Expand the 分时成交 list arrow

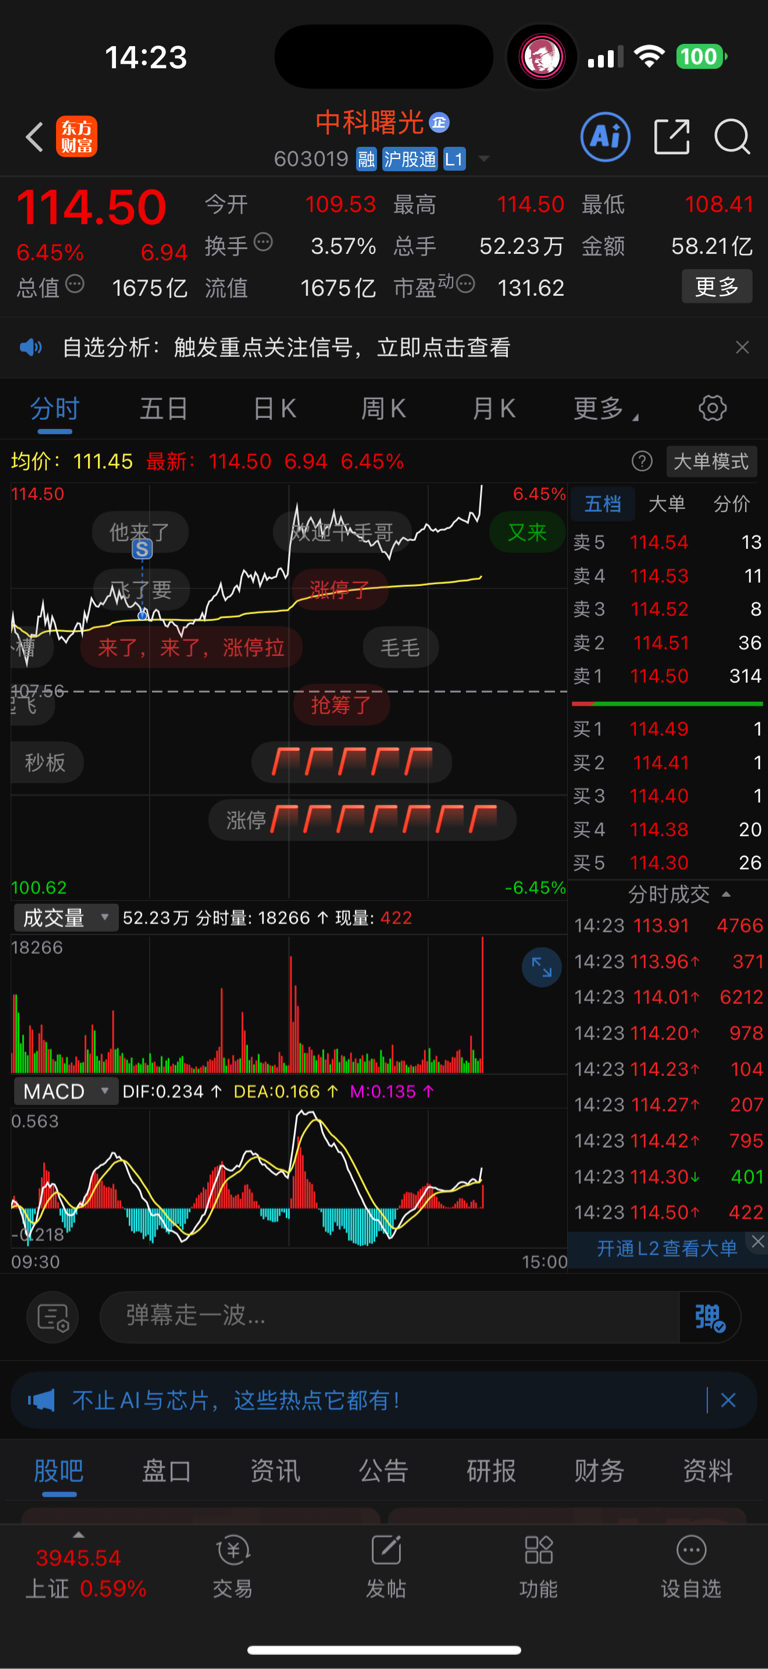point(726,894)
